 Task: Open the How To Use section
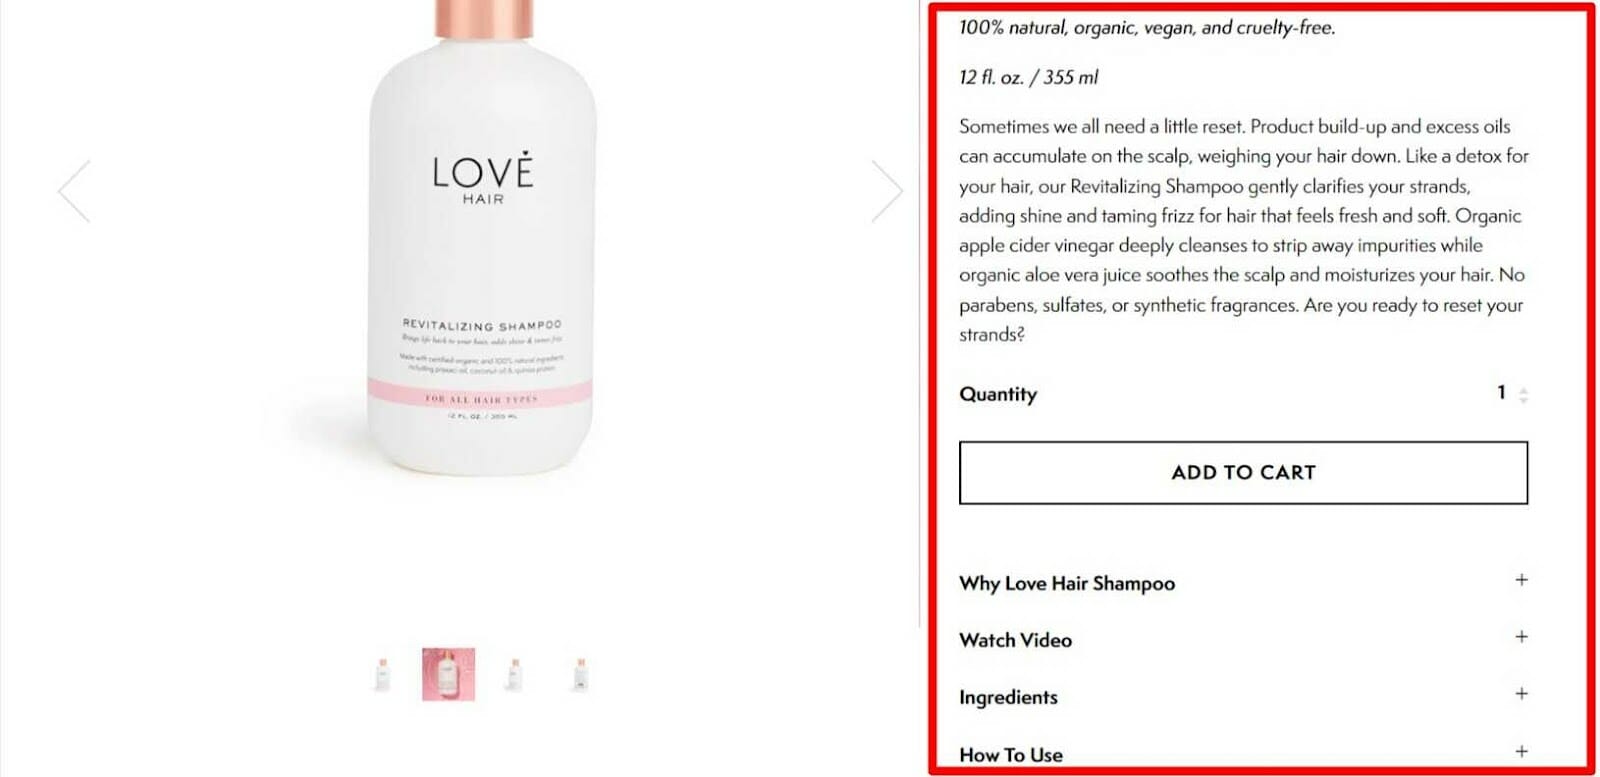(1243, 754)
